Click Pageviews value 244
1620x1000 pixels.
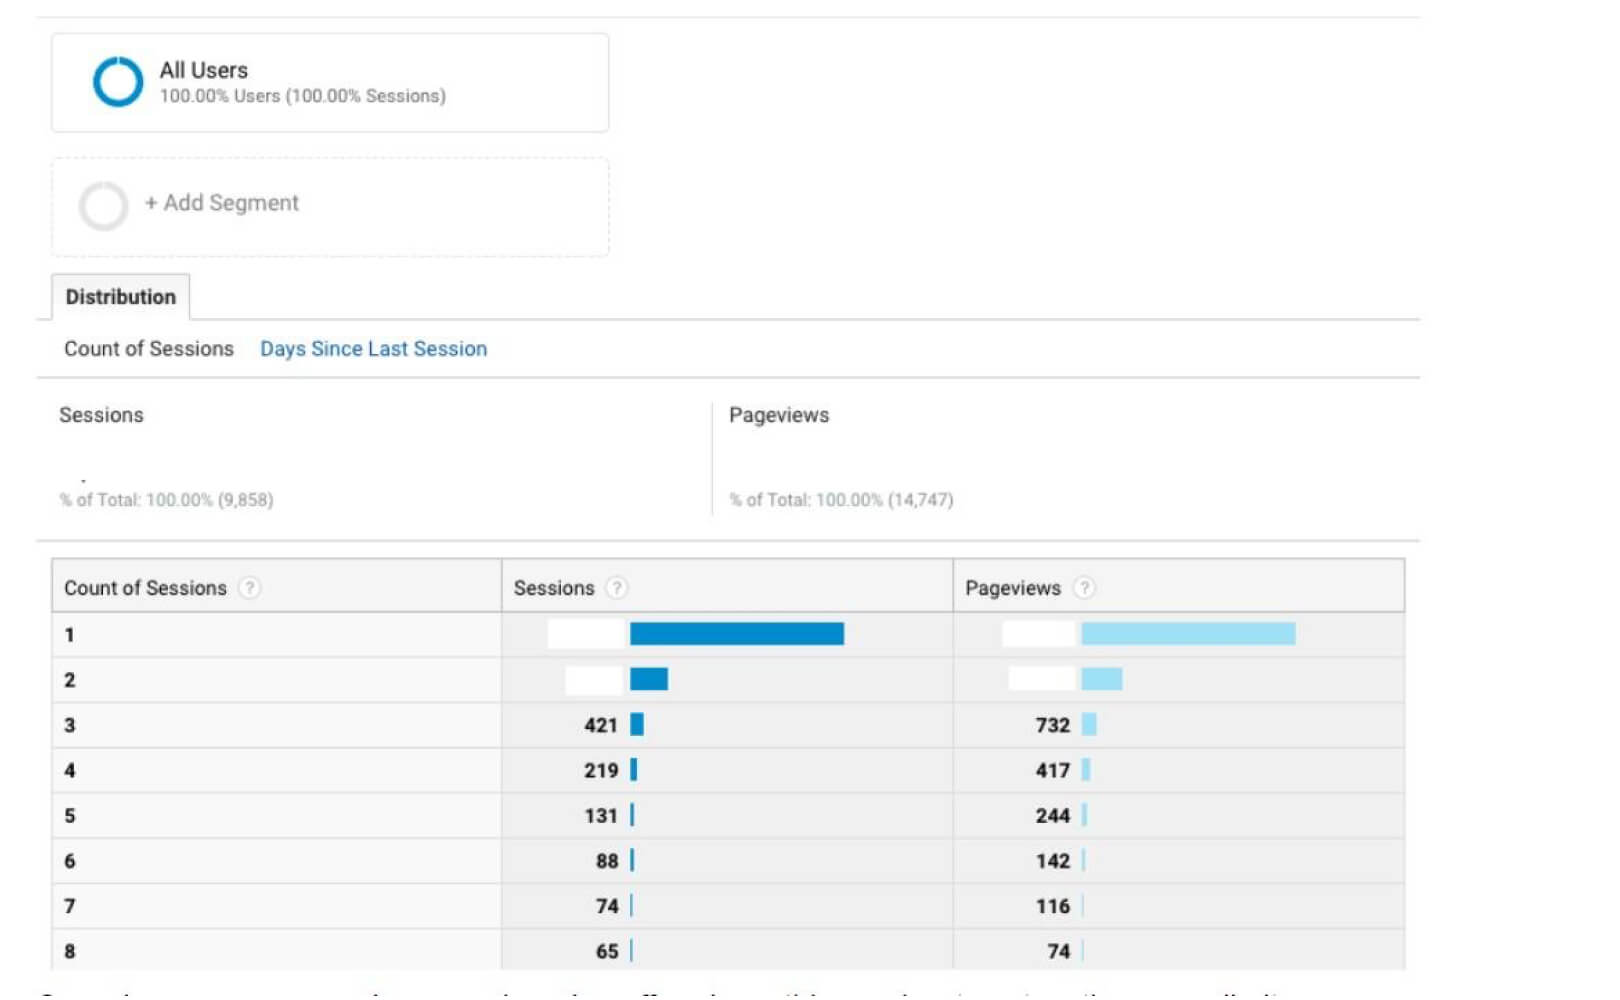point(1053,816)
